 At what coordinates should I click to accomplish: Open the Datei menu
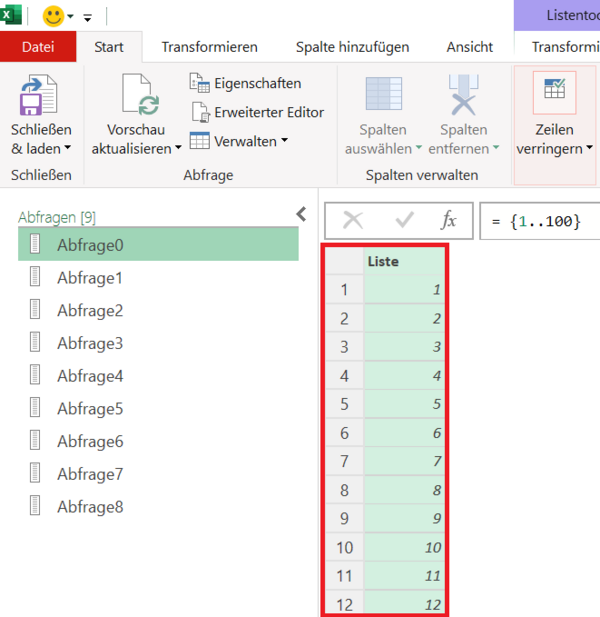tap(38, 47)
